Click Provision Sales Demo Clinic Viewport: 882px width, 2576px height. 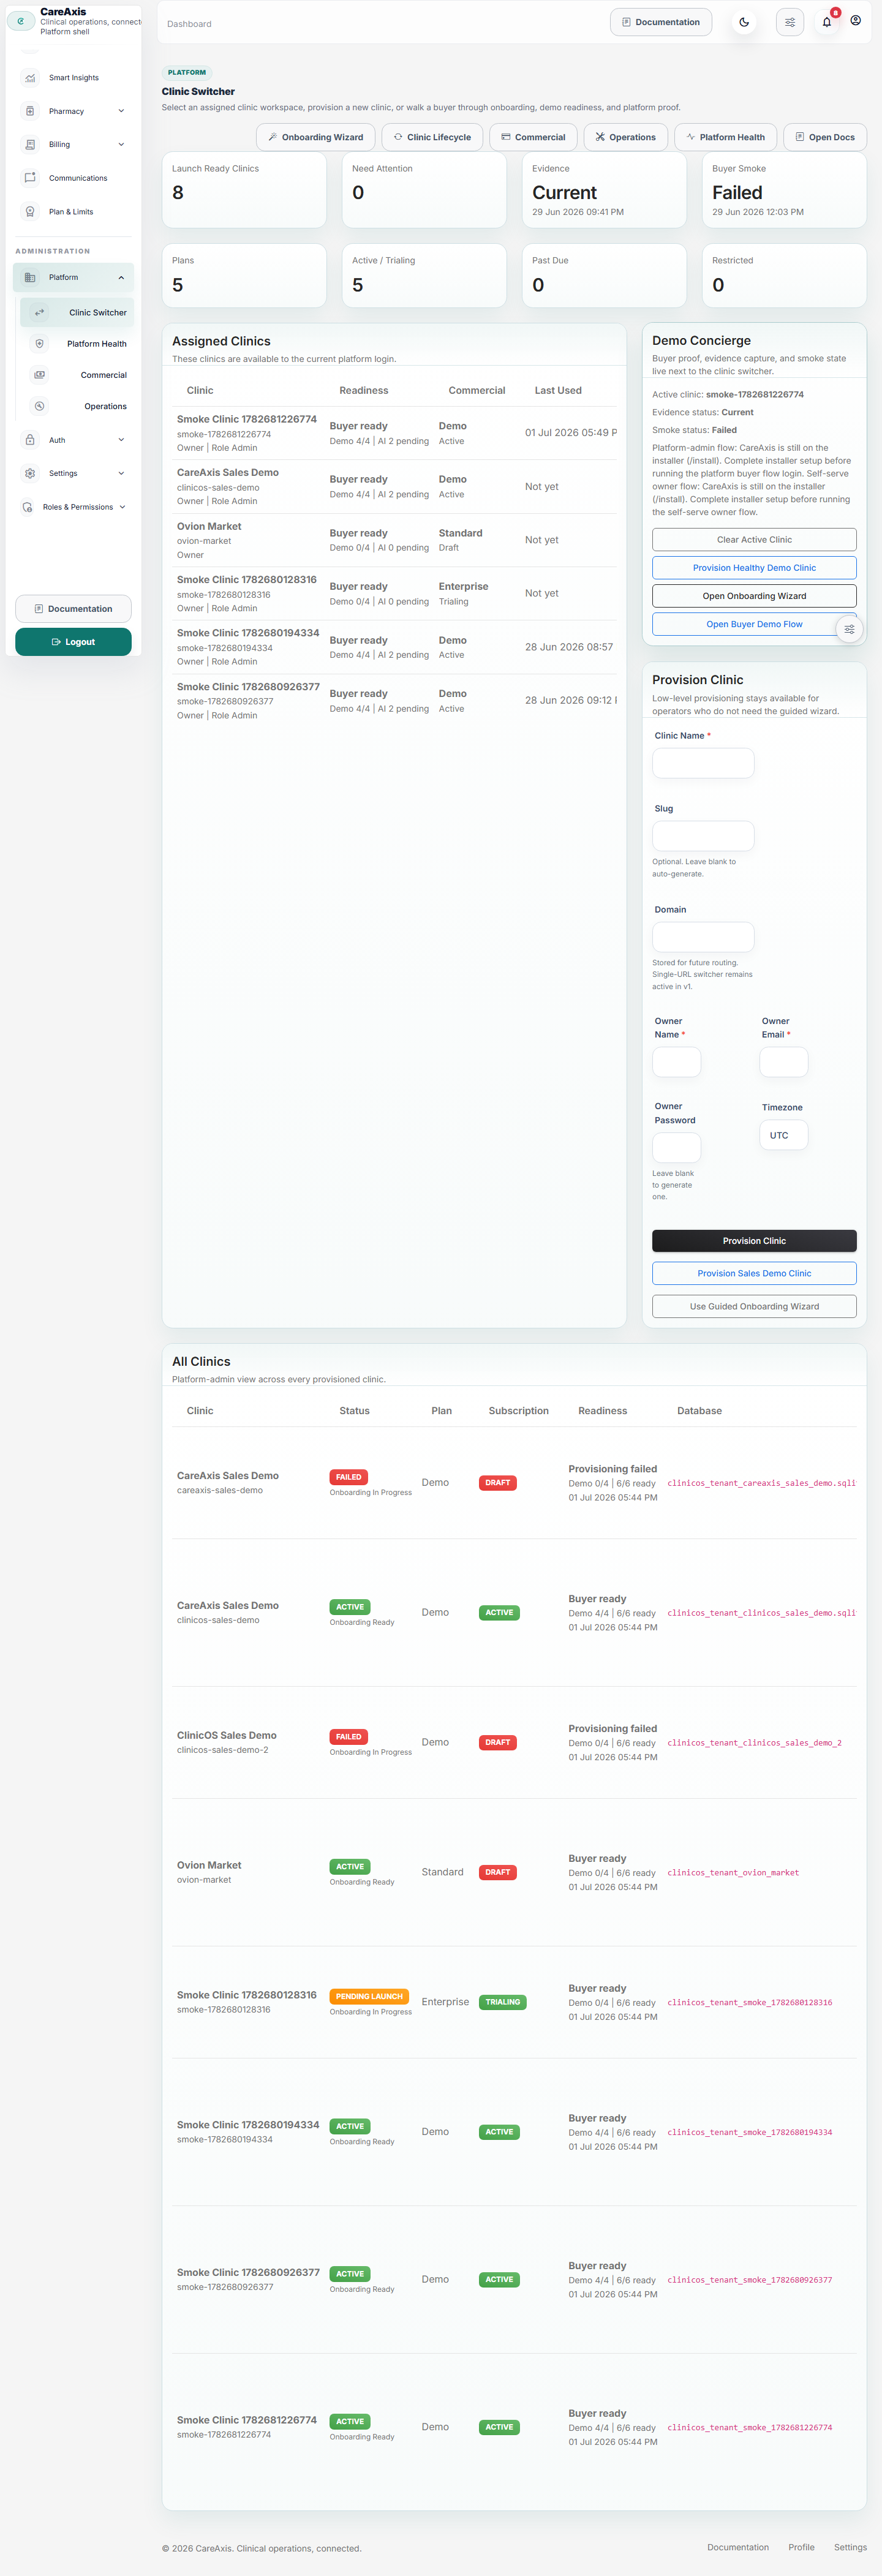(754, 1274)
